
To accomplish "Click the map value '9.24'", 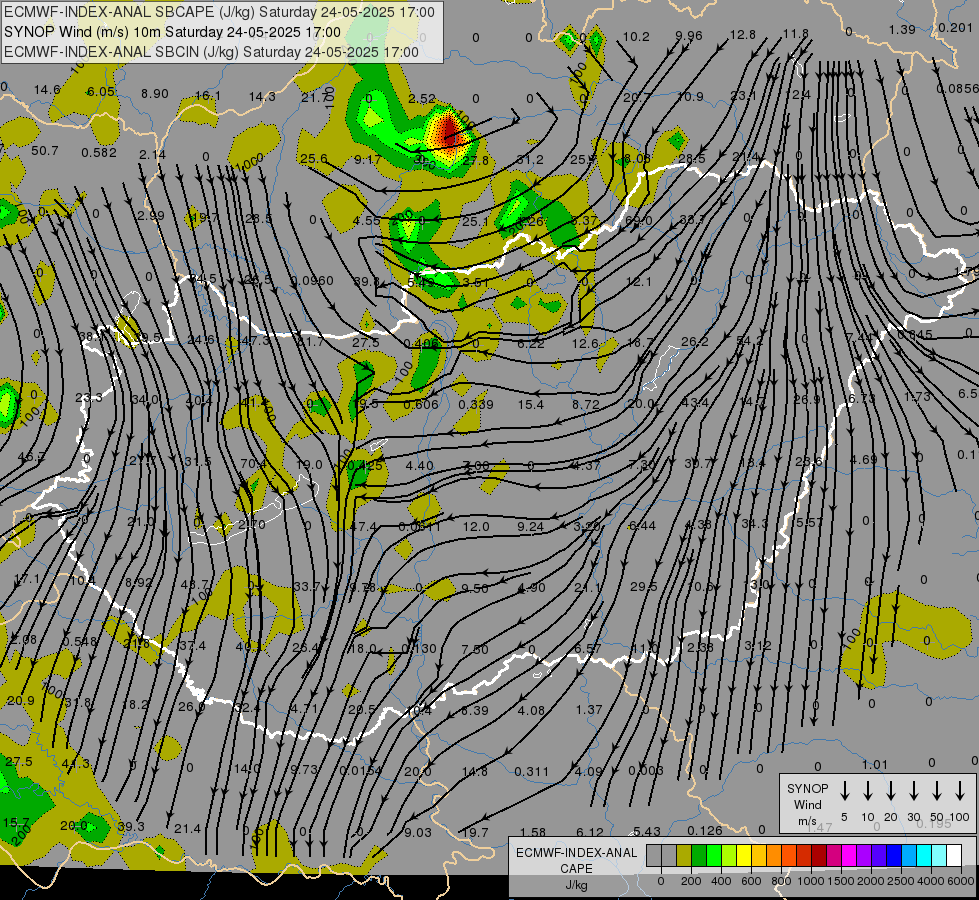I will 531,527.
